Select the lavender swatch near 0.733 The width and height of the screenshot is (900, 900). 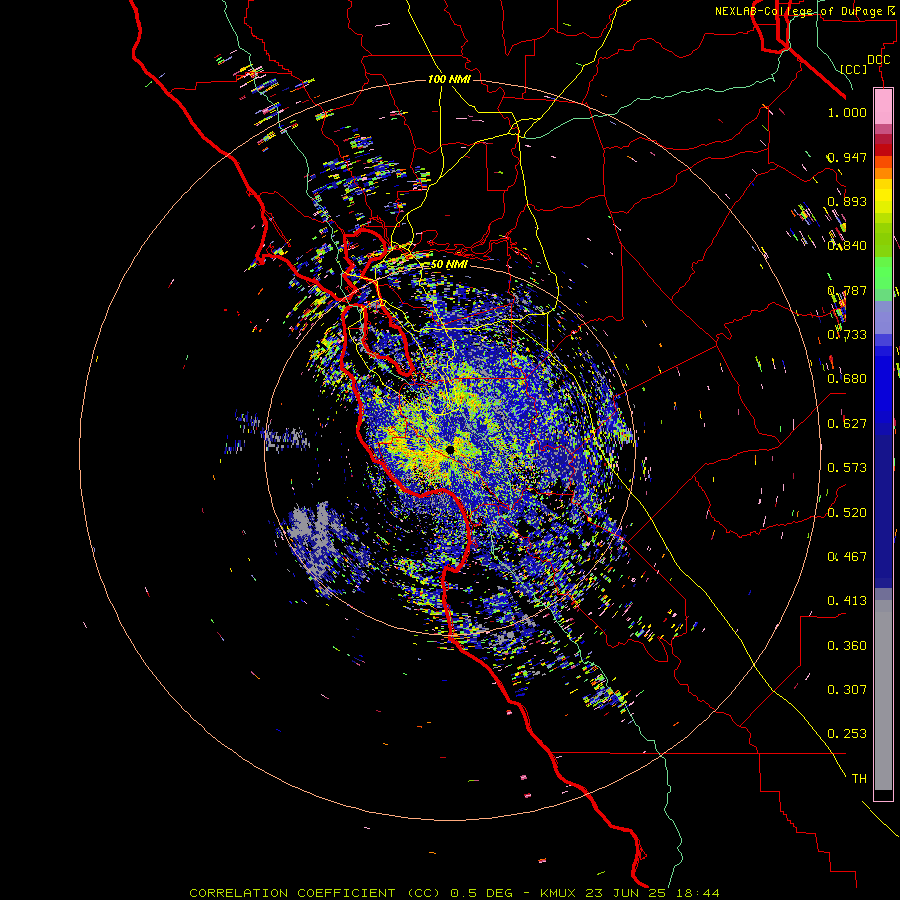pos(883,317)
